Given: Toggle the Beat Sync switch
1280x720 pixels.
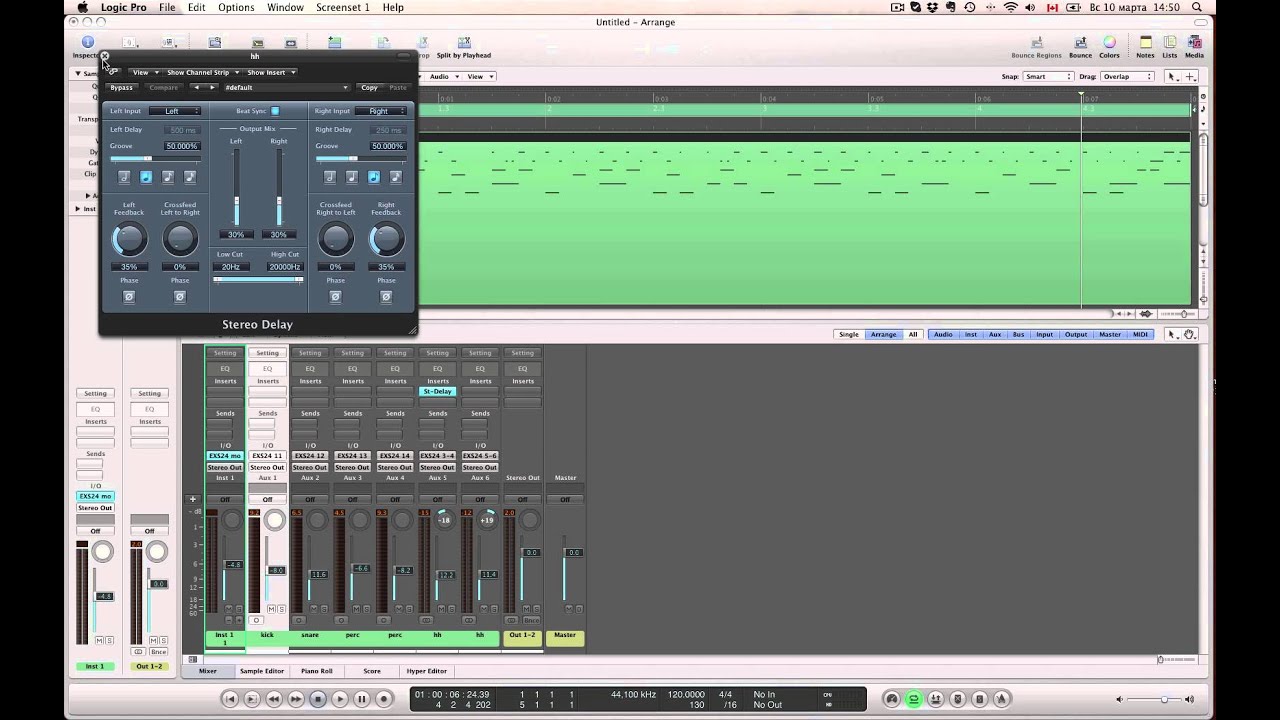Looking at the screenshot, I should pos(275,111).
